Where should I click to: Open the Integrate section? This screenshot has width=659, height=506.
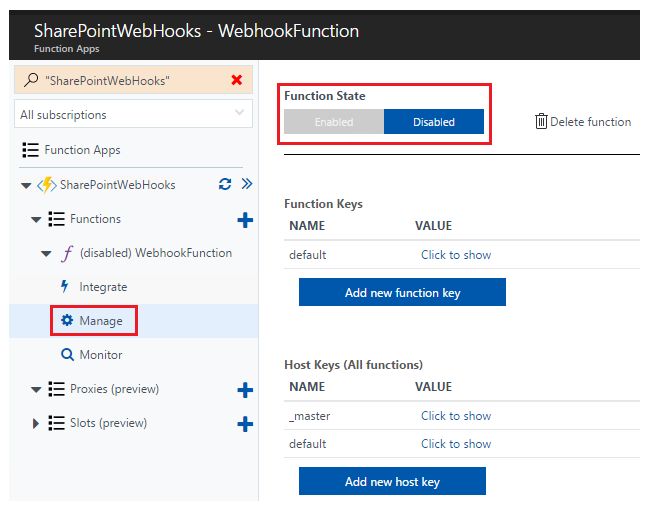(103, 287)
